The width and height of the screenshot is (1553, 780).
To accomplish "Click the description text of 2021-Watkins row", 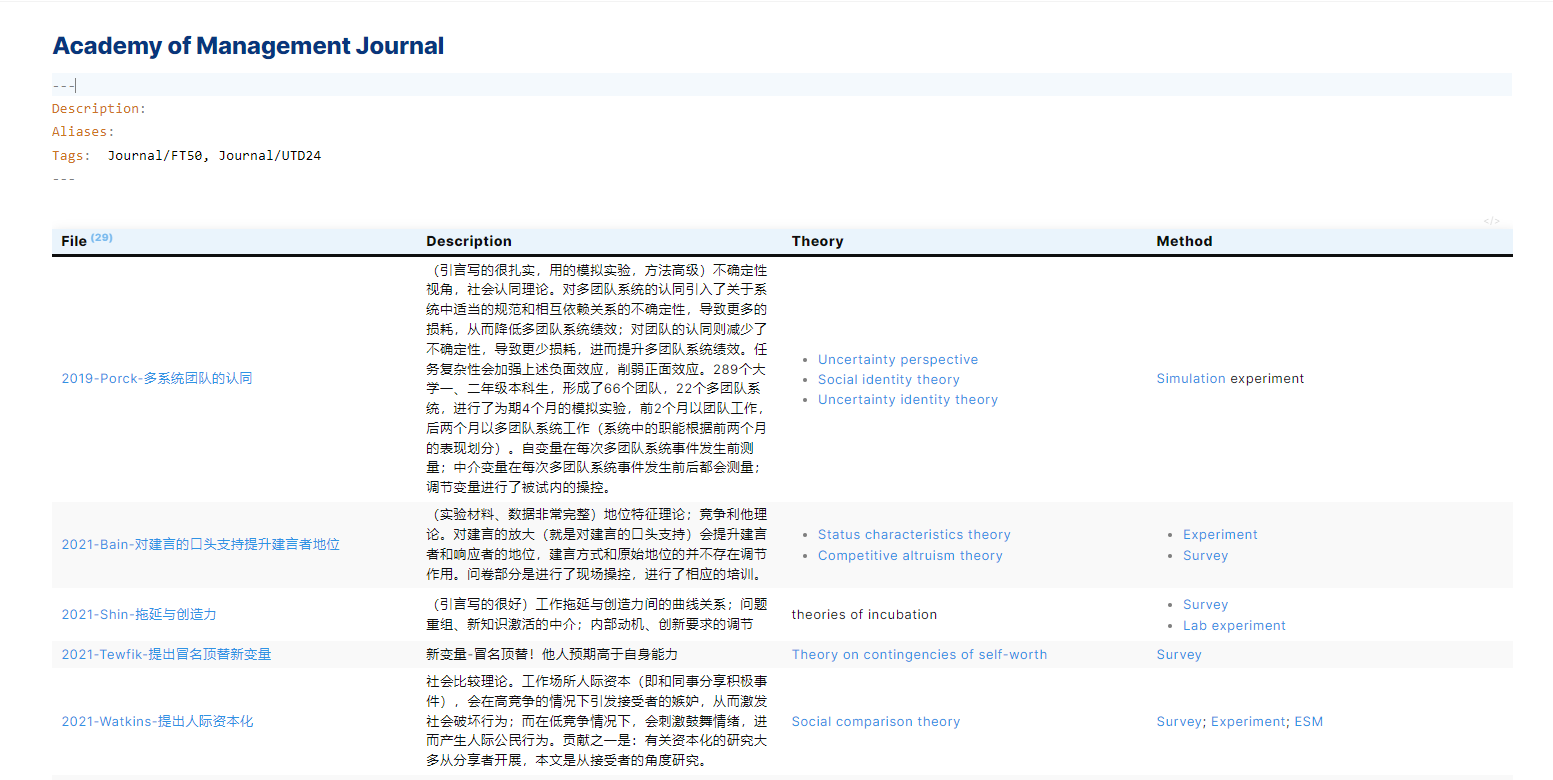I will pyautogui.click(x=597, y=721).
